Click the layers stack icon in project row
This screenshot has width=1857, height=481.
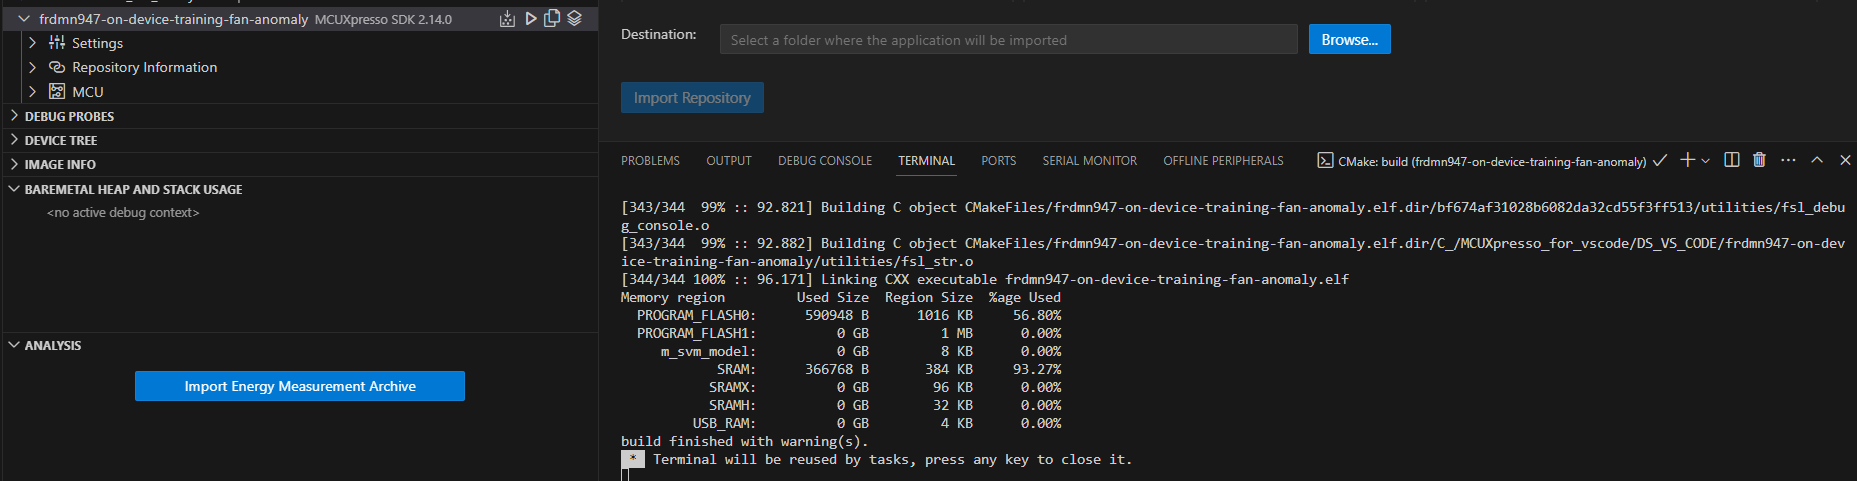click(575, 19)
